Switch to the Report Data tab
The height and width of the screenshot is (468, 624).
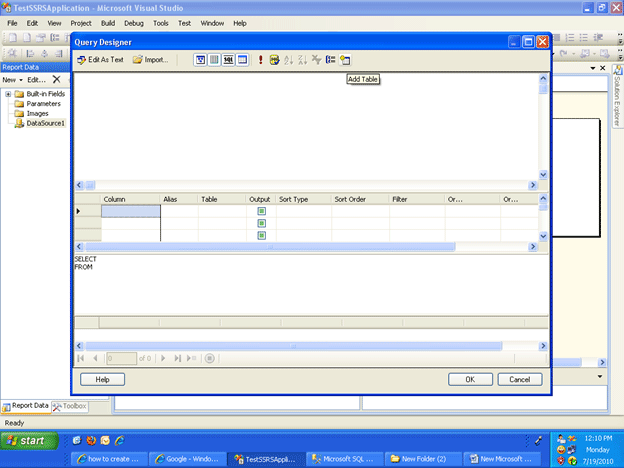(26, 406)
